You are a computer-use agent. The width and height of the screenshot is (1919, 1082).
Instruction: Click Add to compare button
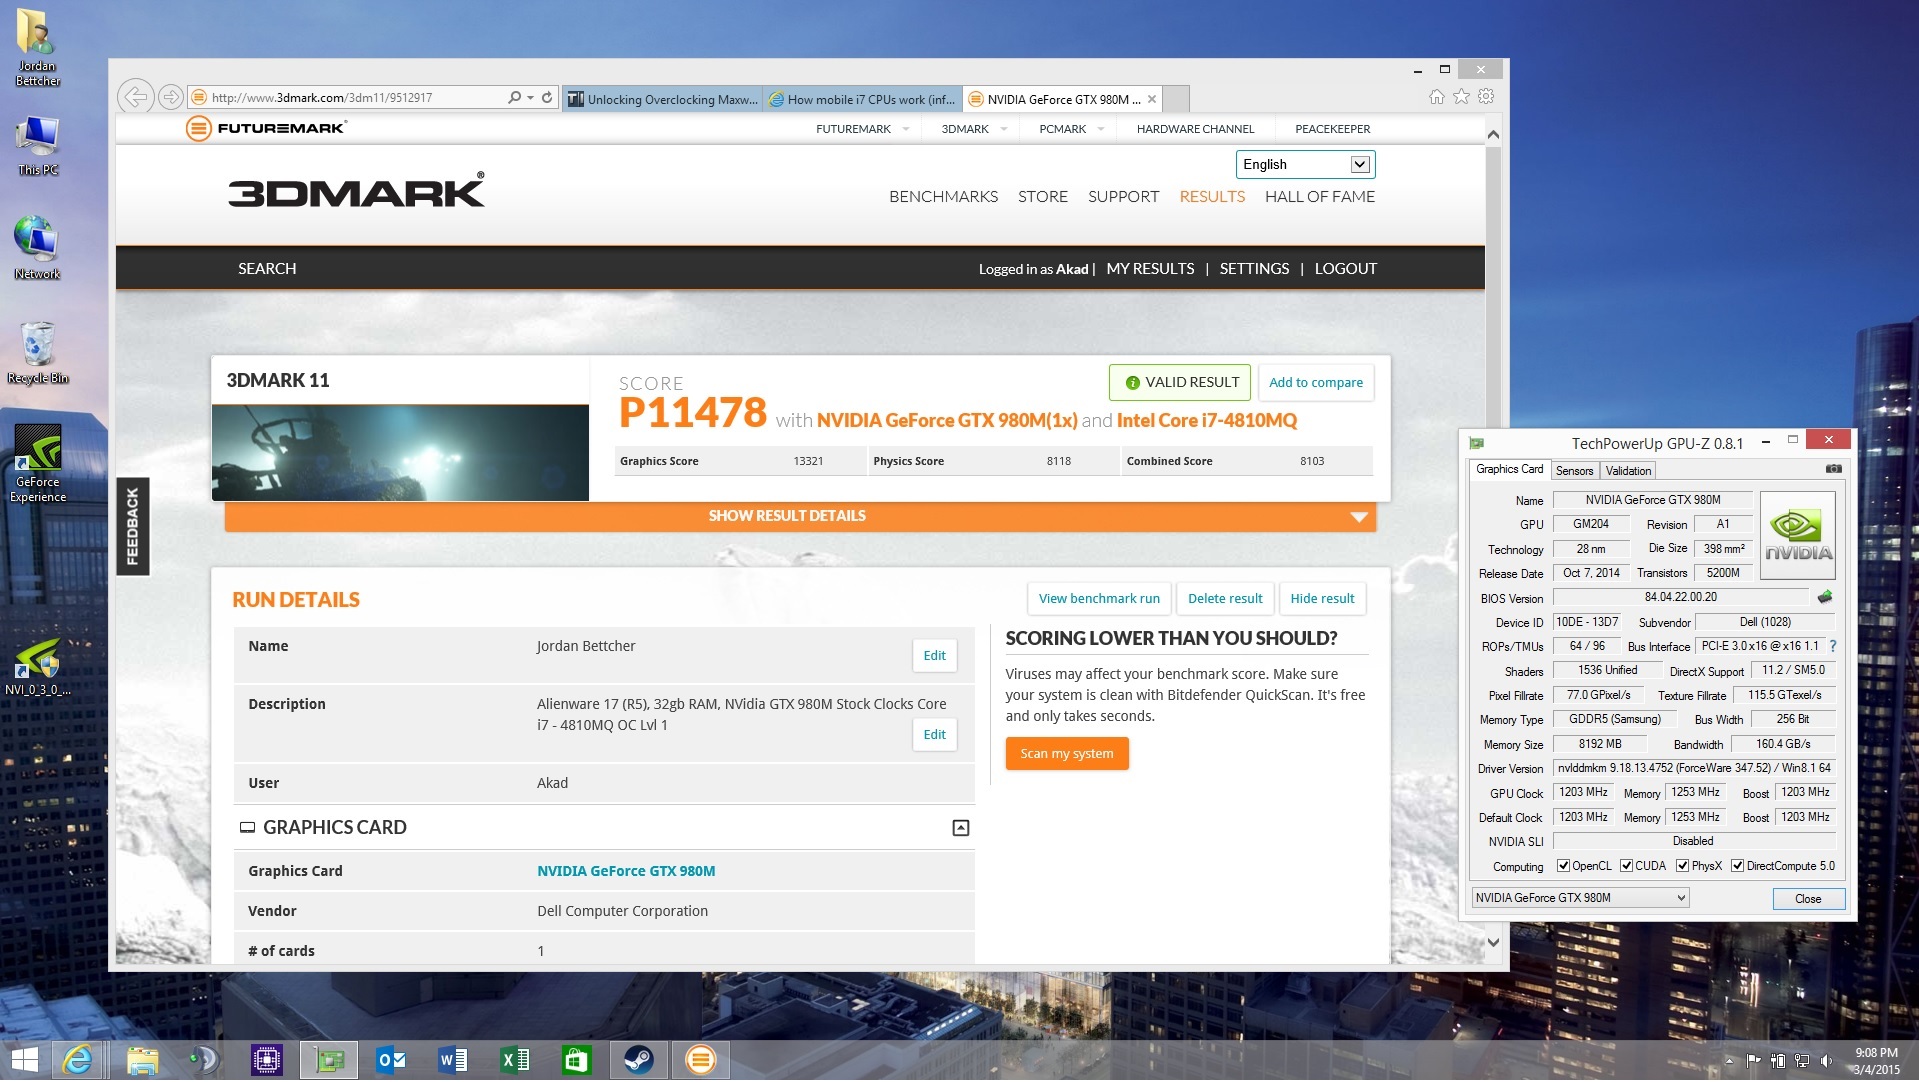tap(1315, 383)
